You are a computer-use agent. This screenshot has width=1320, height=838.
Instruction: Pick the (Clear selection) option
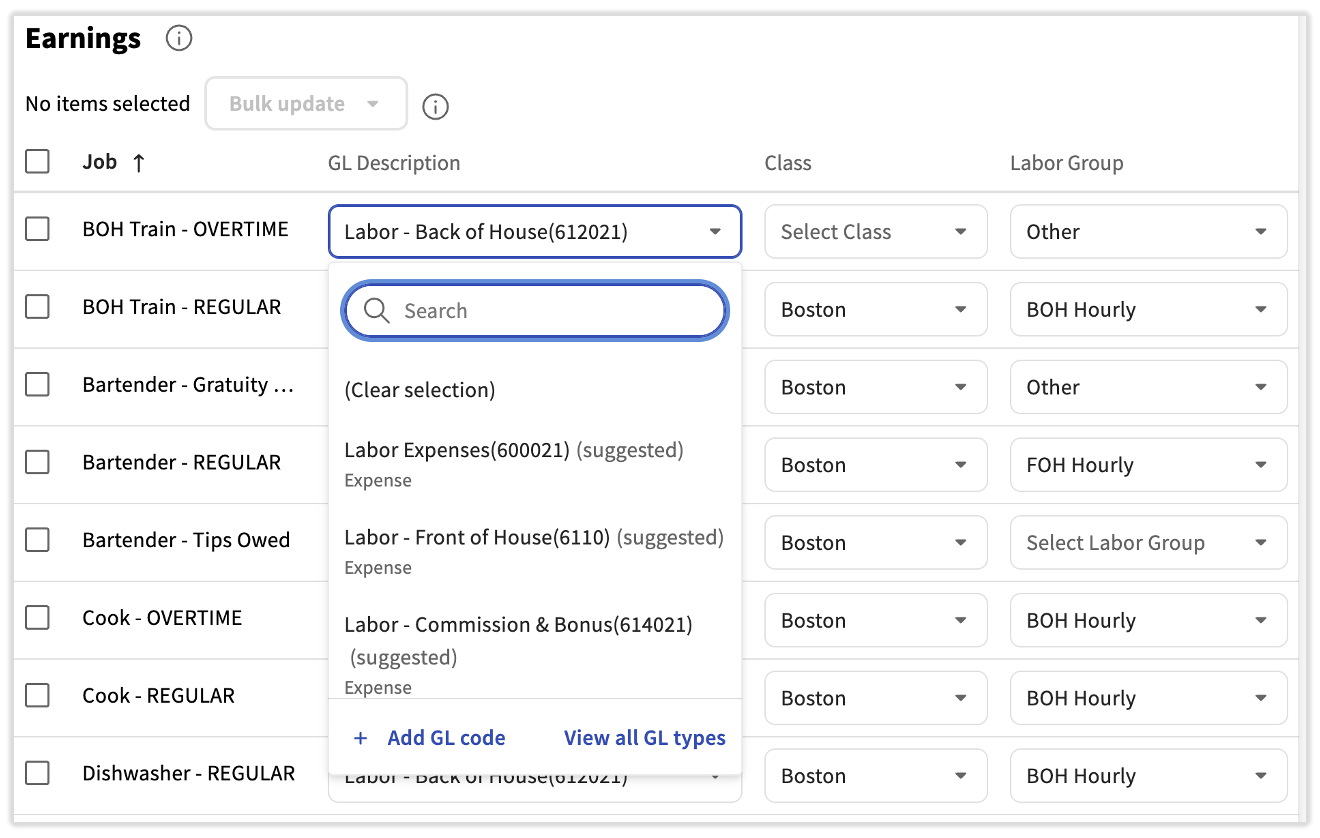[420, 390]
